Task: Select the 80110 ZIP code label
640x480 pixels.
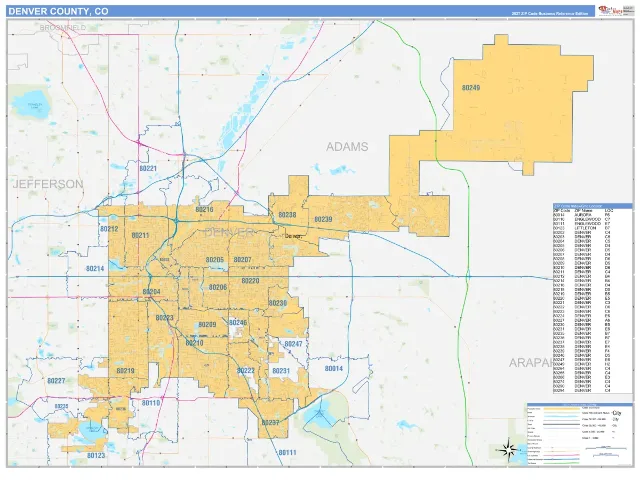Action: (x=151, y=403)
